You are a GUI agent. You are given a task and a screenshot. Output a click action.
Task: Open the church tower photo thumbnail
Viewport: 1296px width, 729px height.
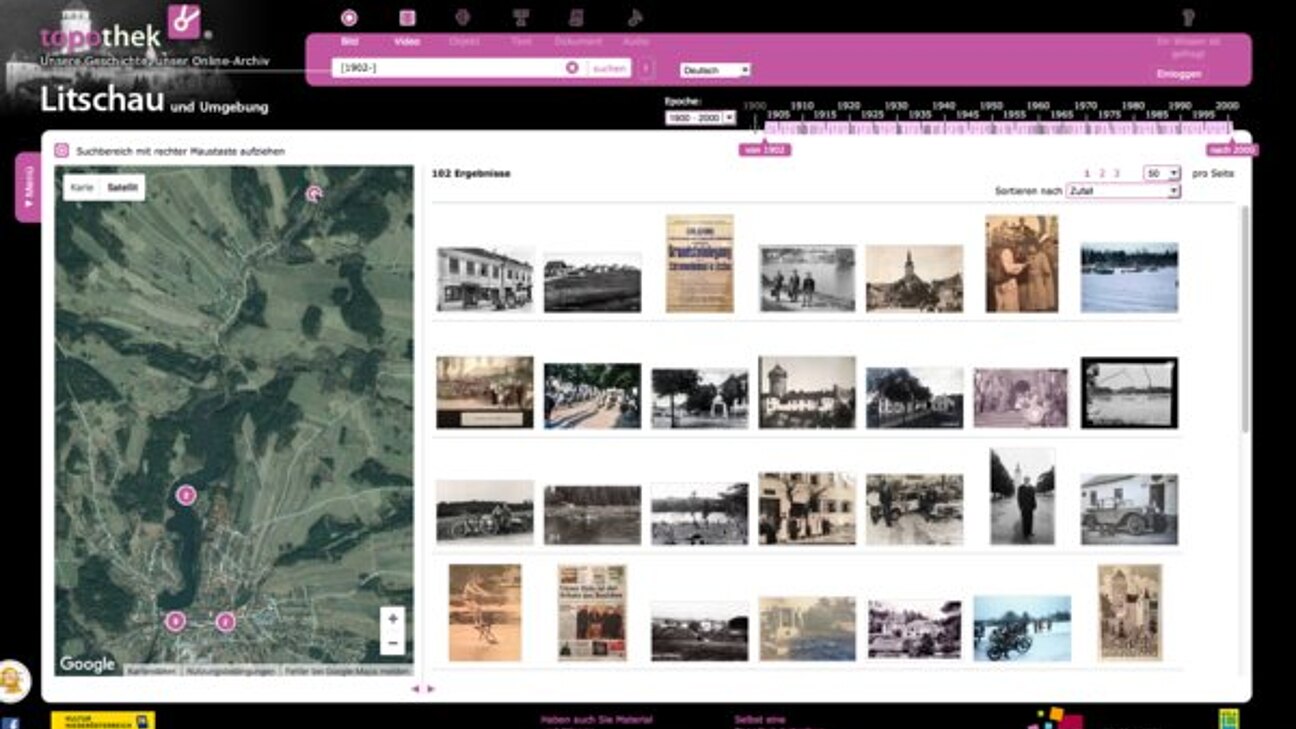[x=914, y=279]
